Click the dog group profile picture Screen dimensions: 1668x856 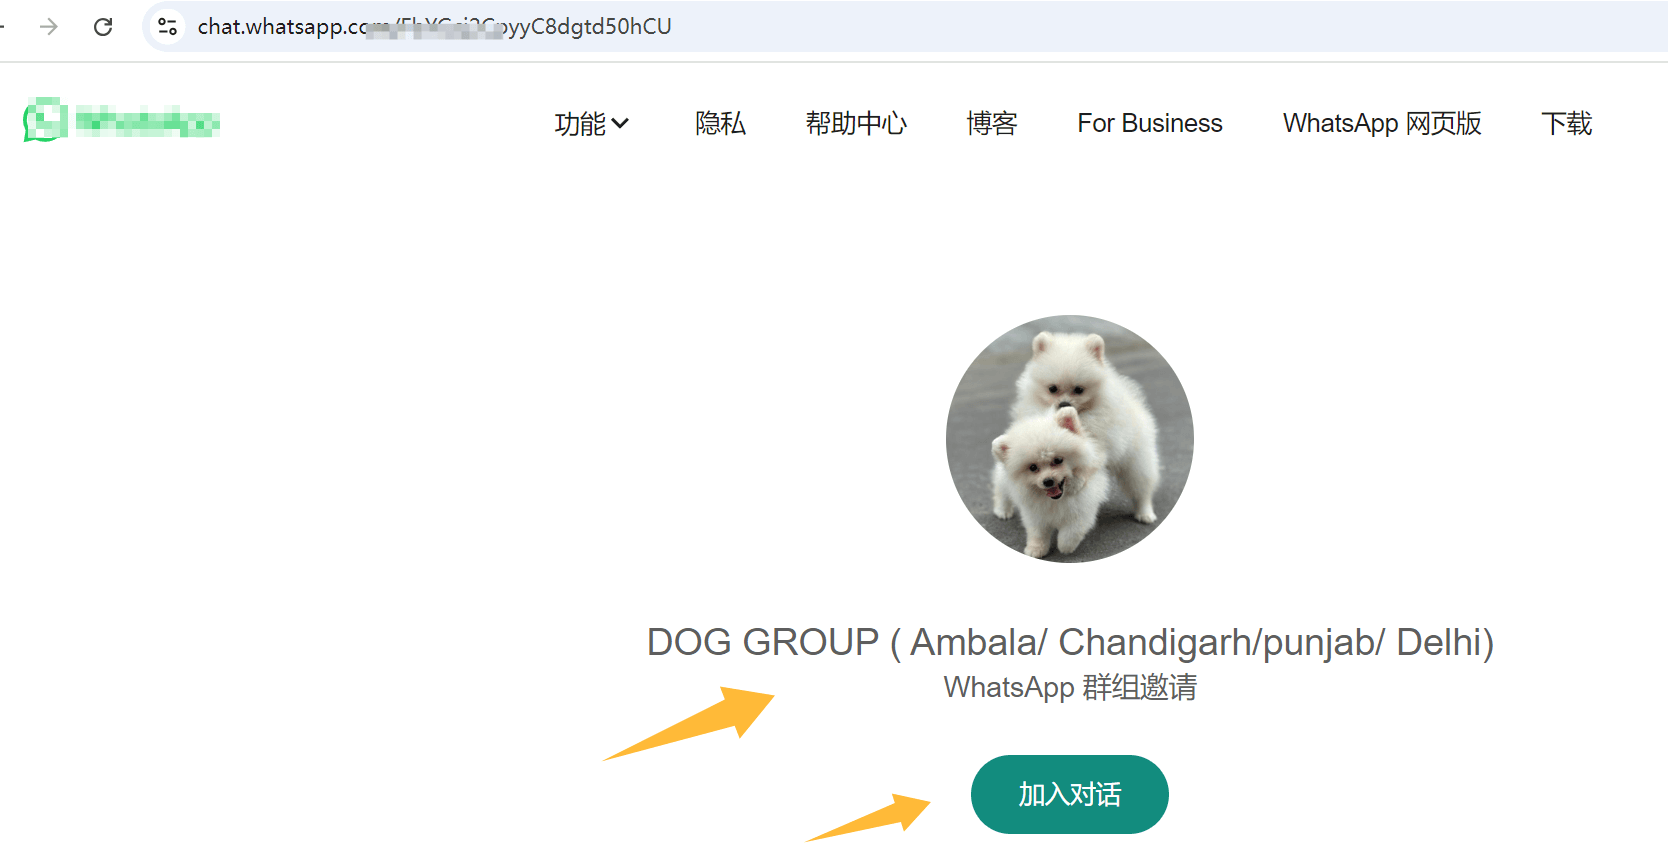click(1069, 439)
